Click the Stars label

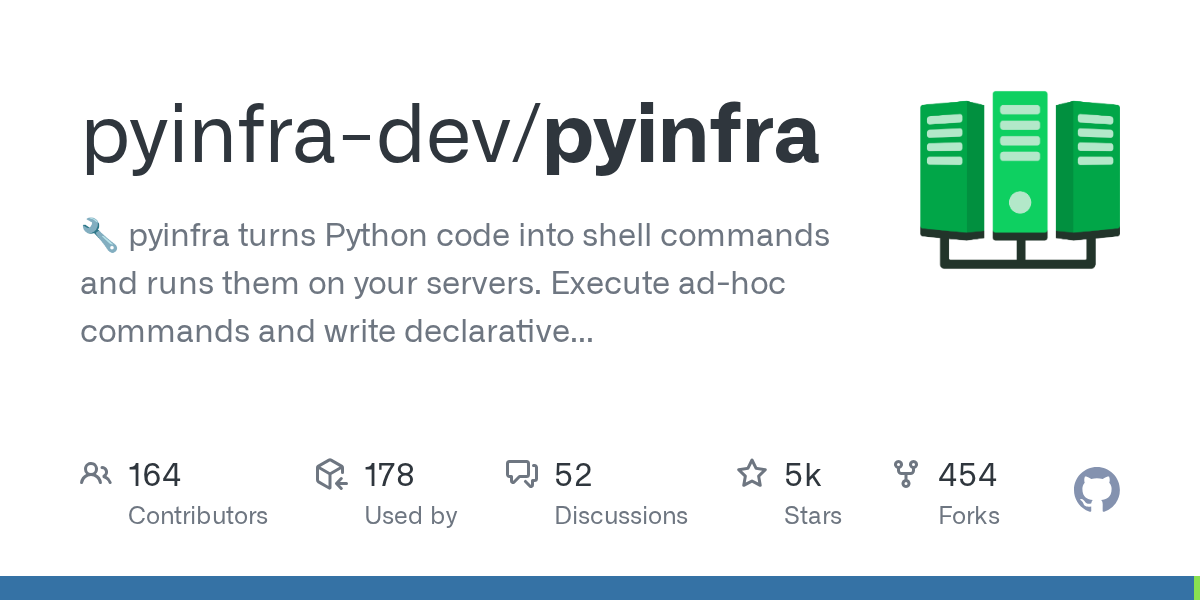coord(813,516)
